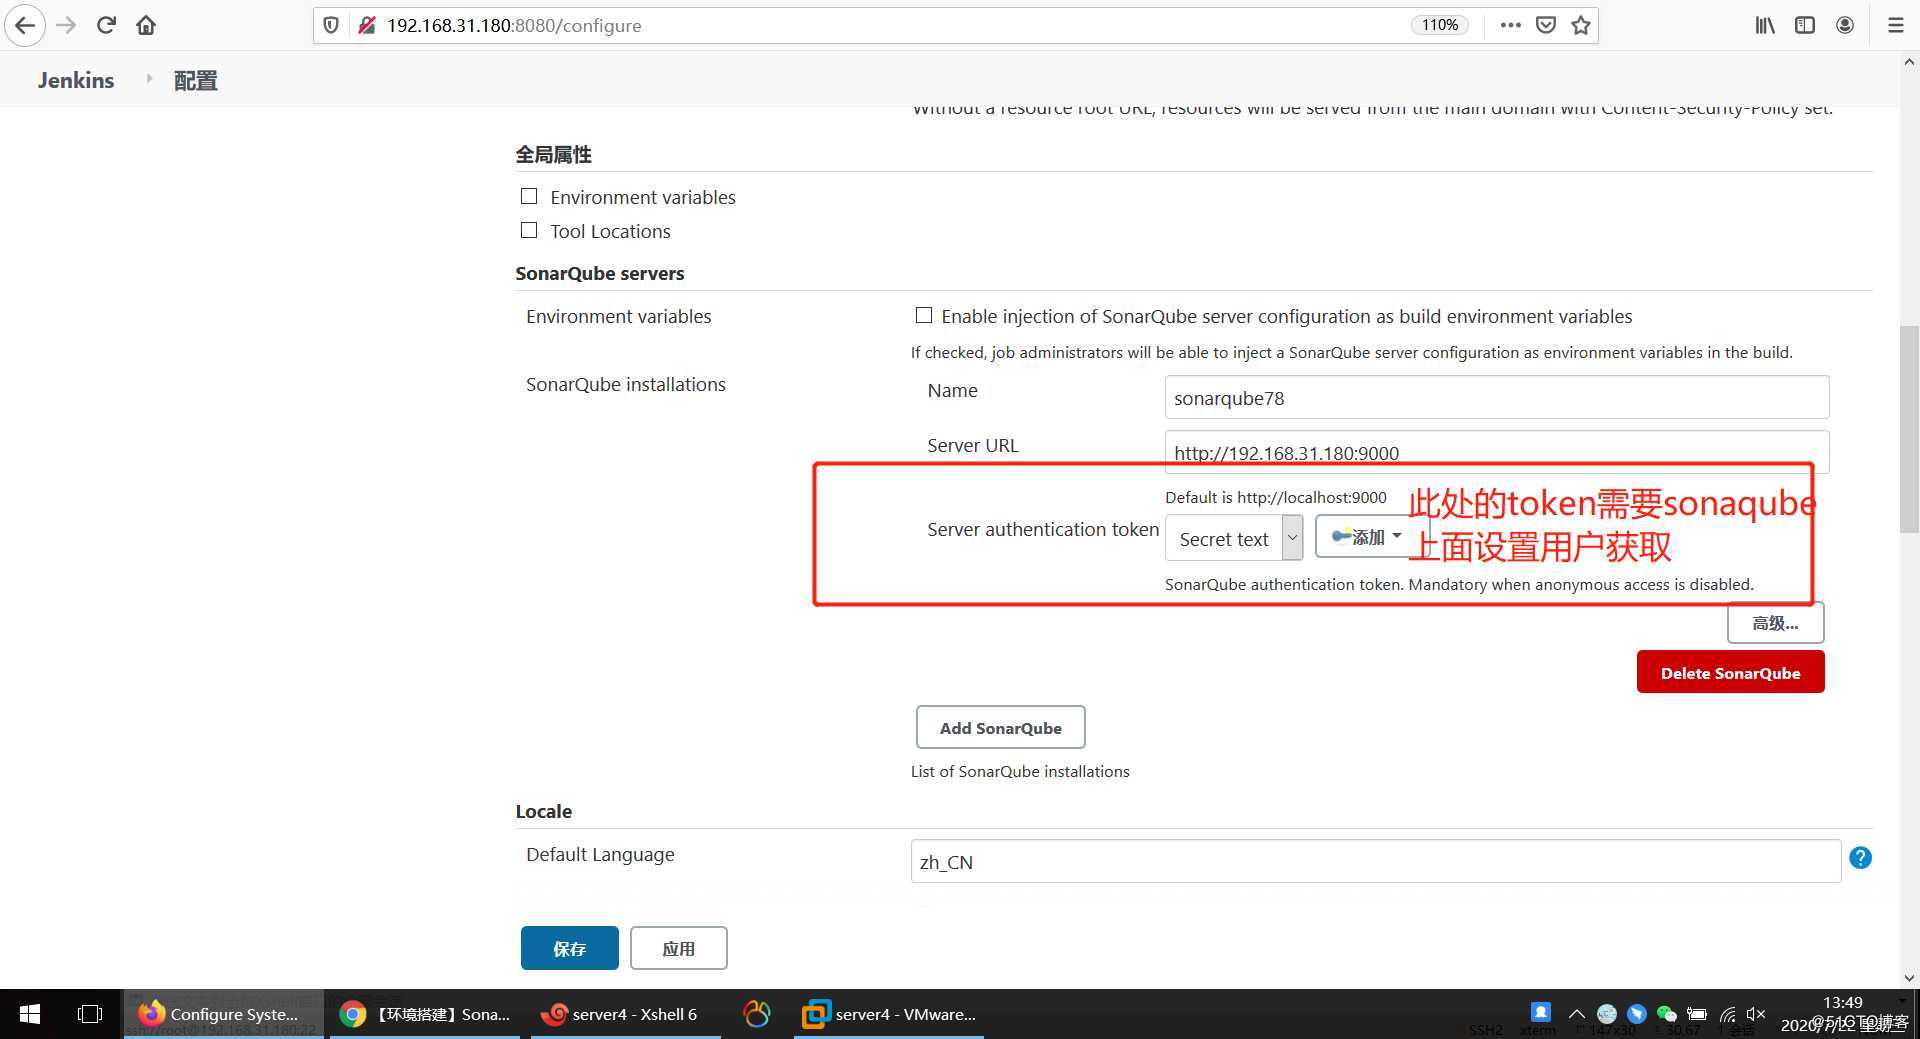Switch to the Chrome Sona... taskbar window

[425, 1014]
